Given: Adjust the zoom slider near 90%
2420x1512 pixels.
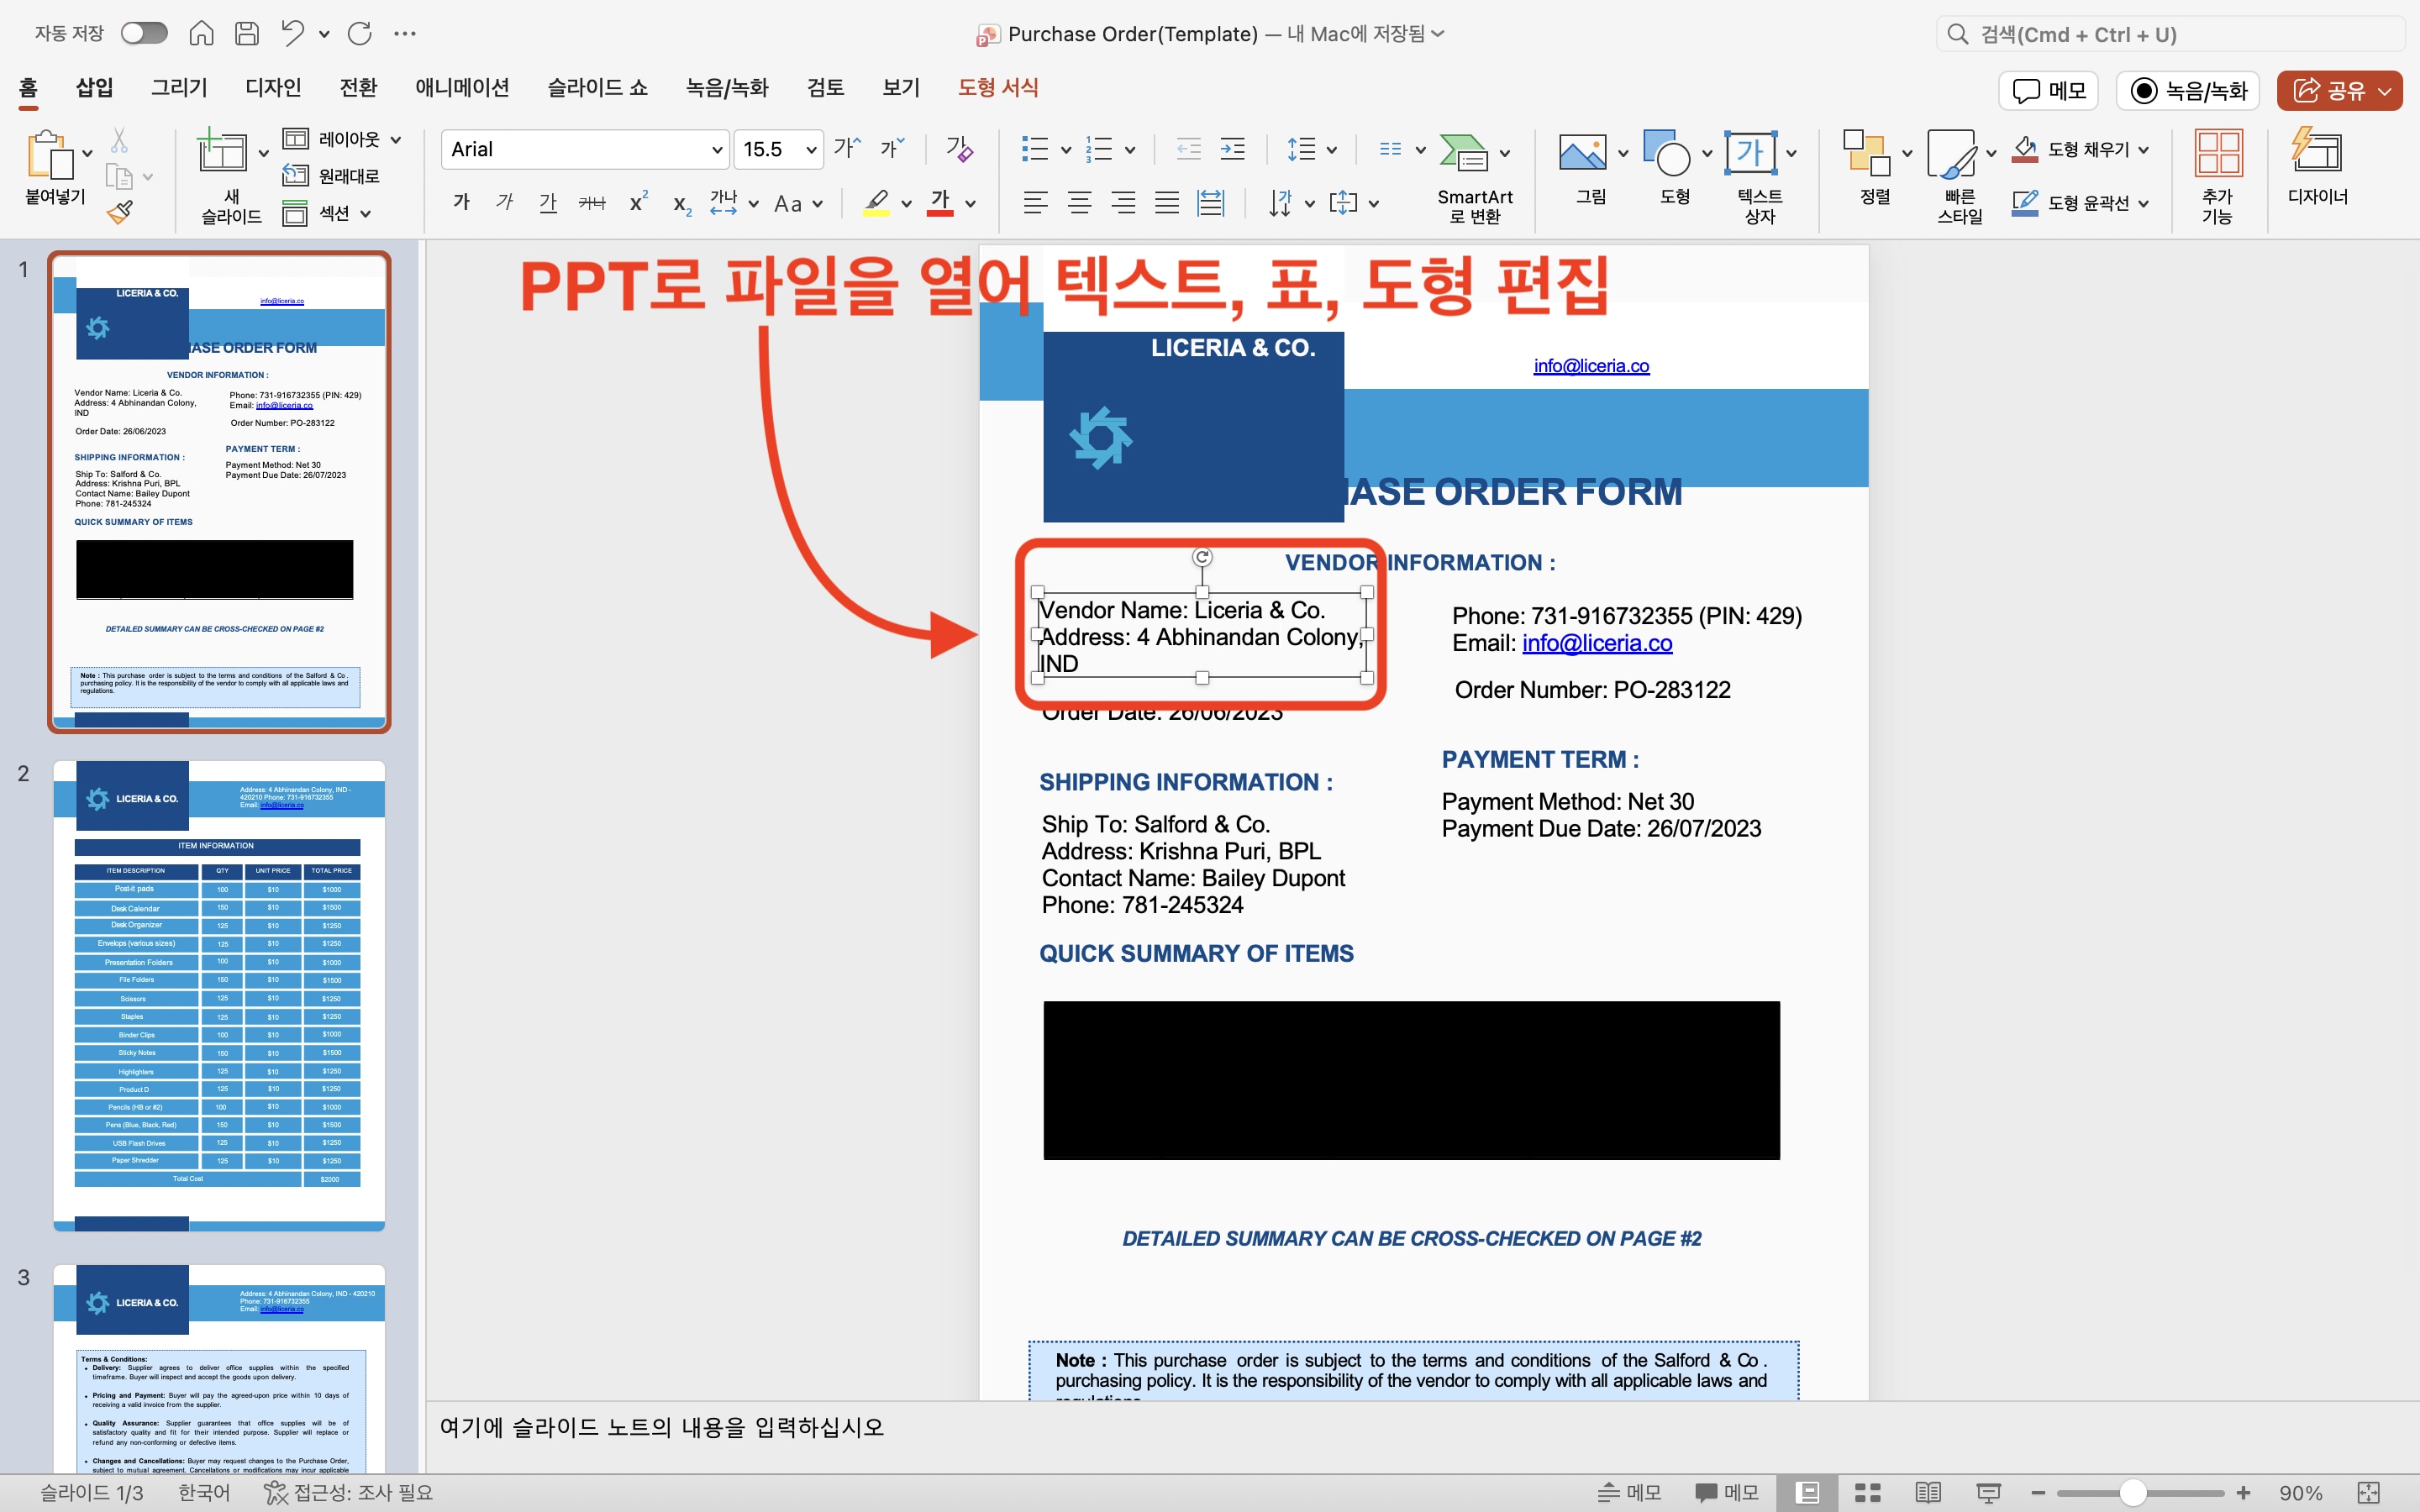Looking at the screenshot, I should coord(2136,1491).
